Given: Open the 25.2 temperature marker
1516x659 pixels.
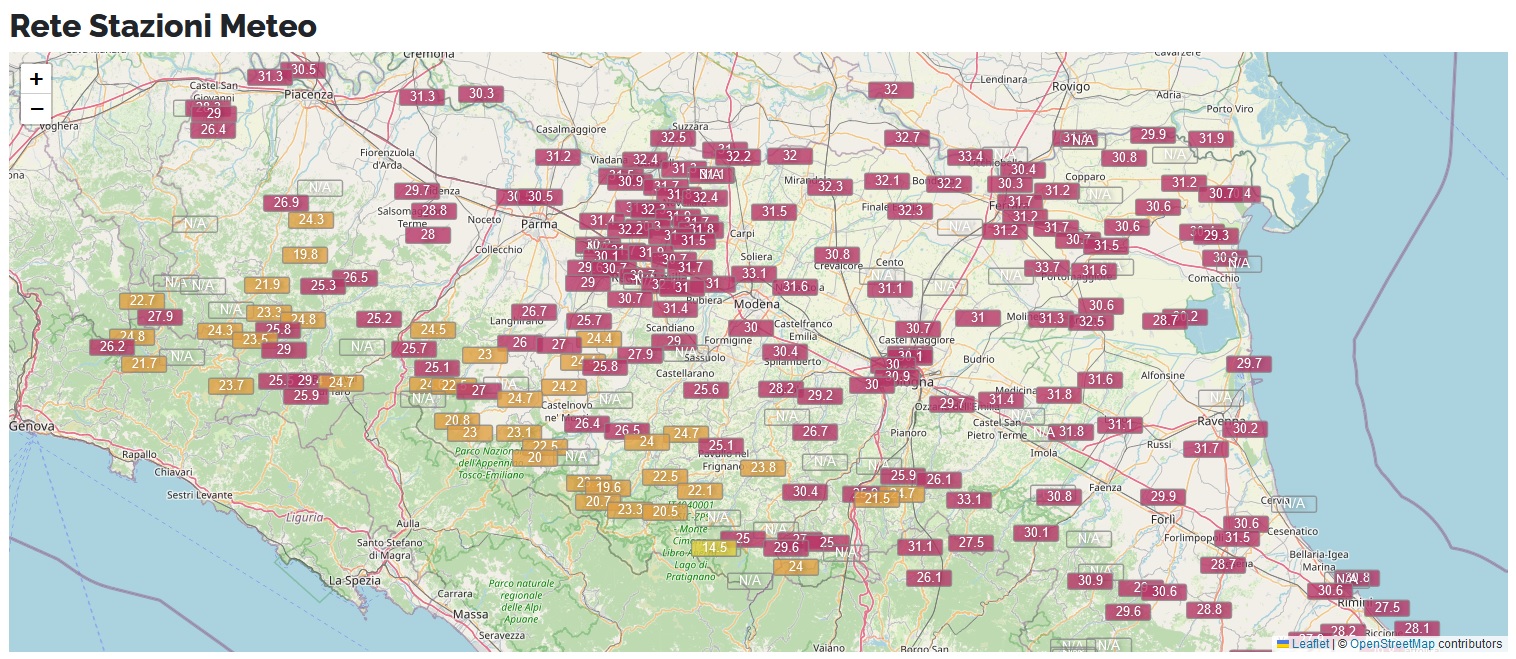Looking at the screenshot, I should 379,319.
